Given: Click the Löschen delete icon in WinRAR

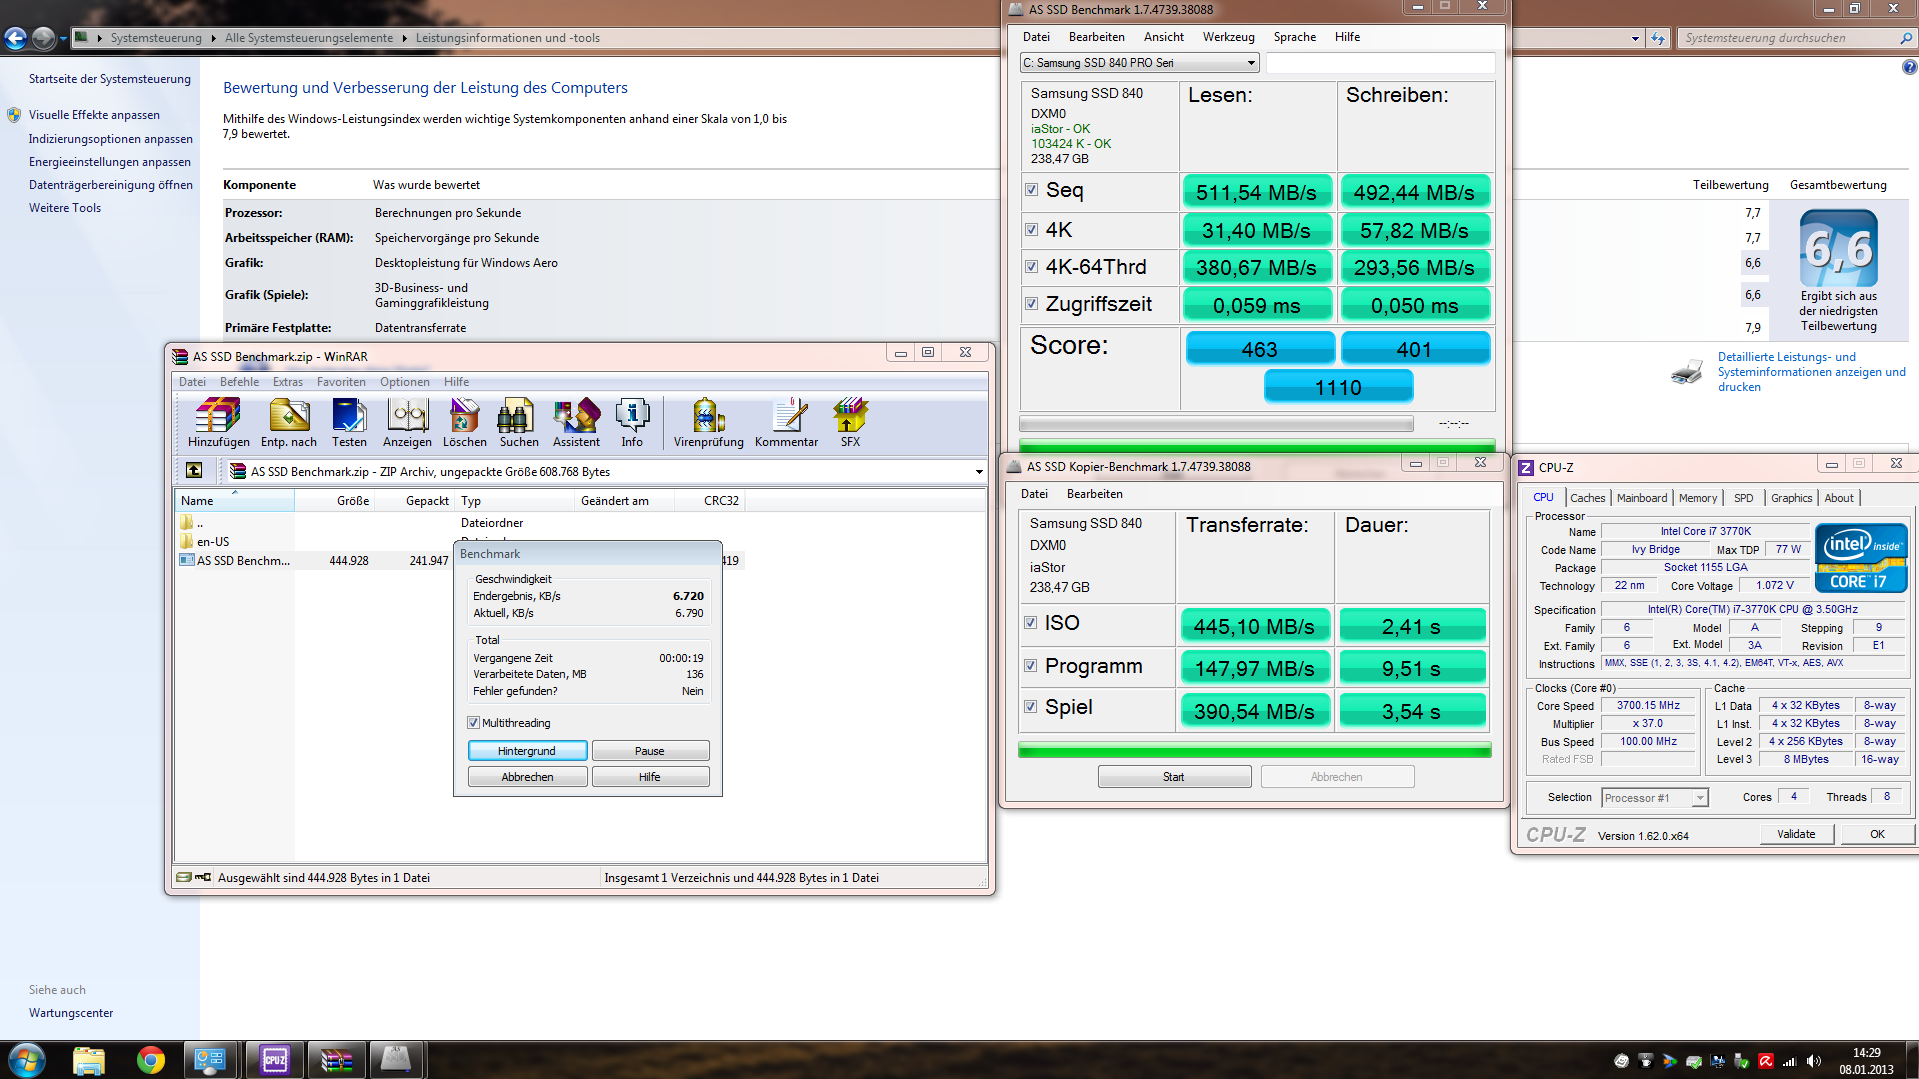Looking at the screenshot, I should (464, 423).
